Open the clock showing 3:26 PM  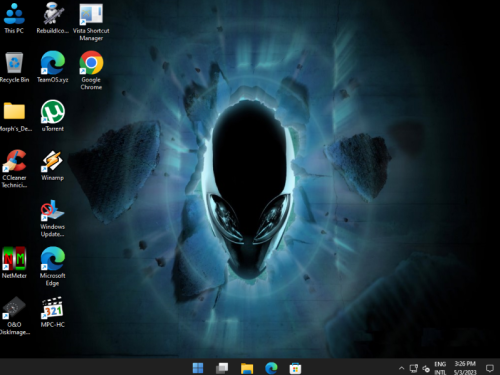coord(465,368)
